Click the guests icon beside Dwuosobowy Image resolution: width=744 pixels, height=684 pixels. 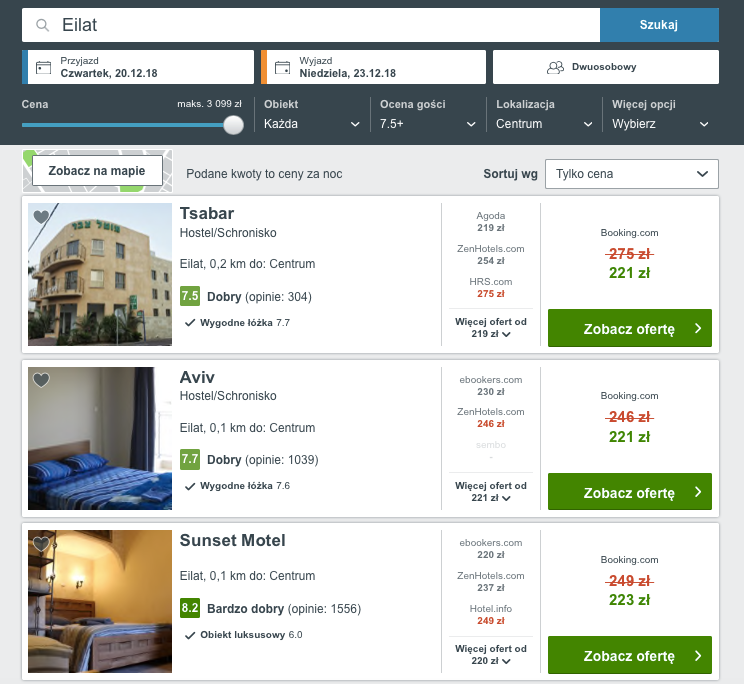[x=555, y=67]
